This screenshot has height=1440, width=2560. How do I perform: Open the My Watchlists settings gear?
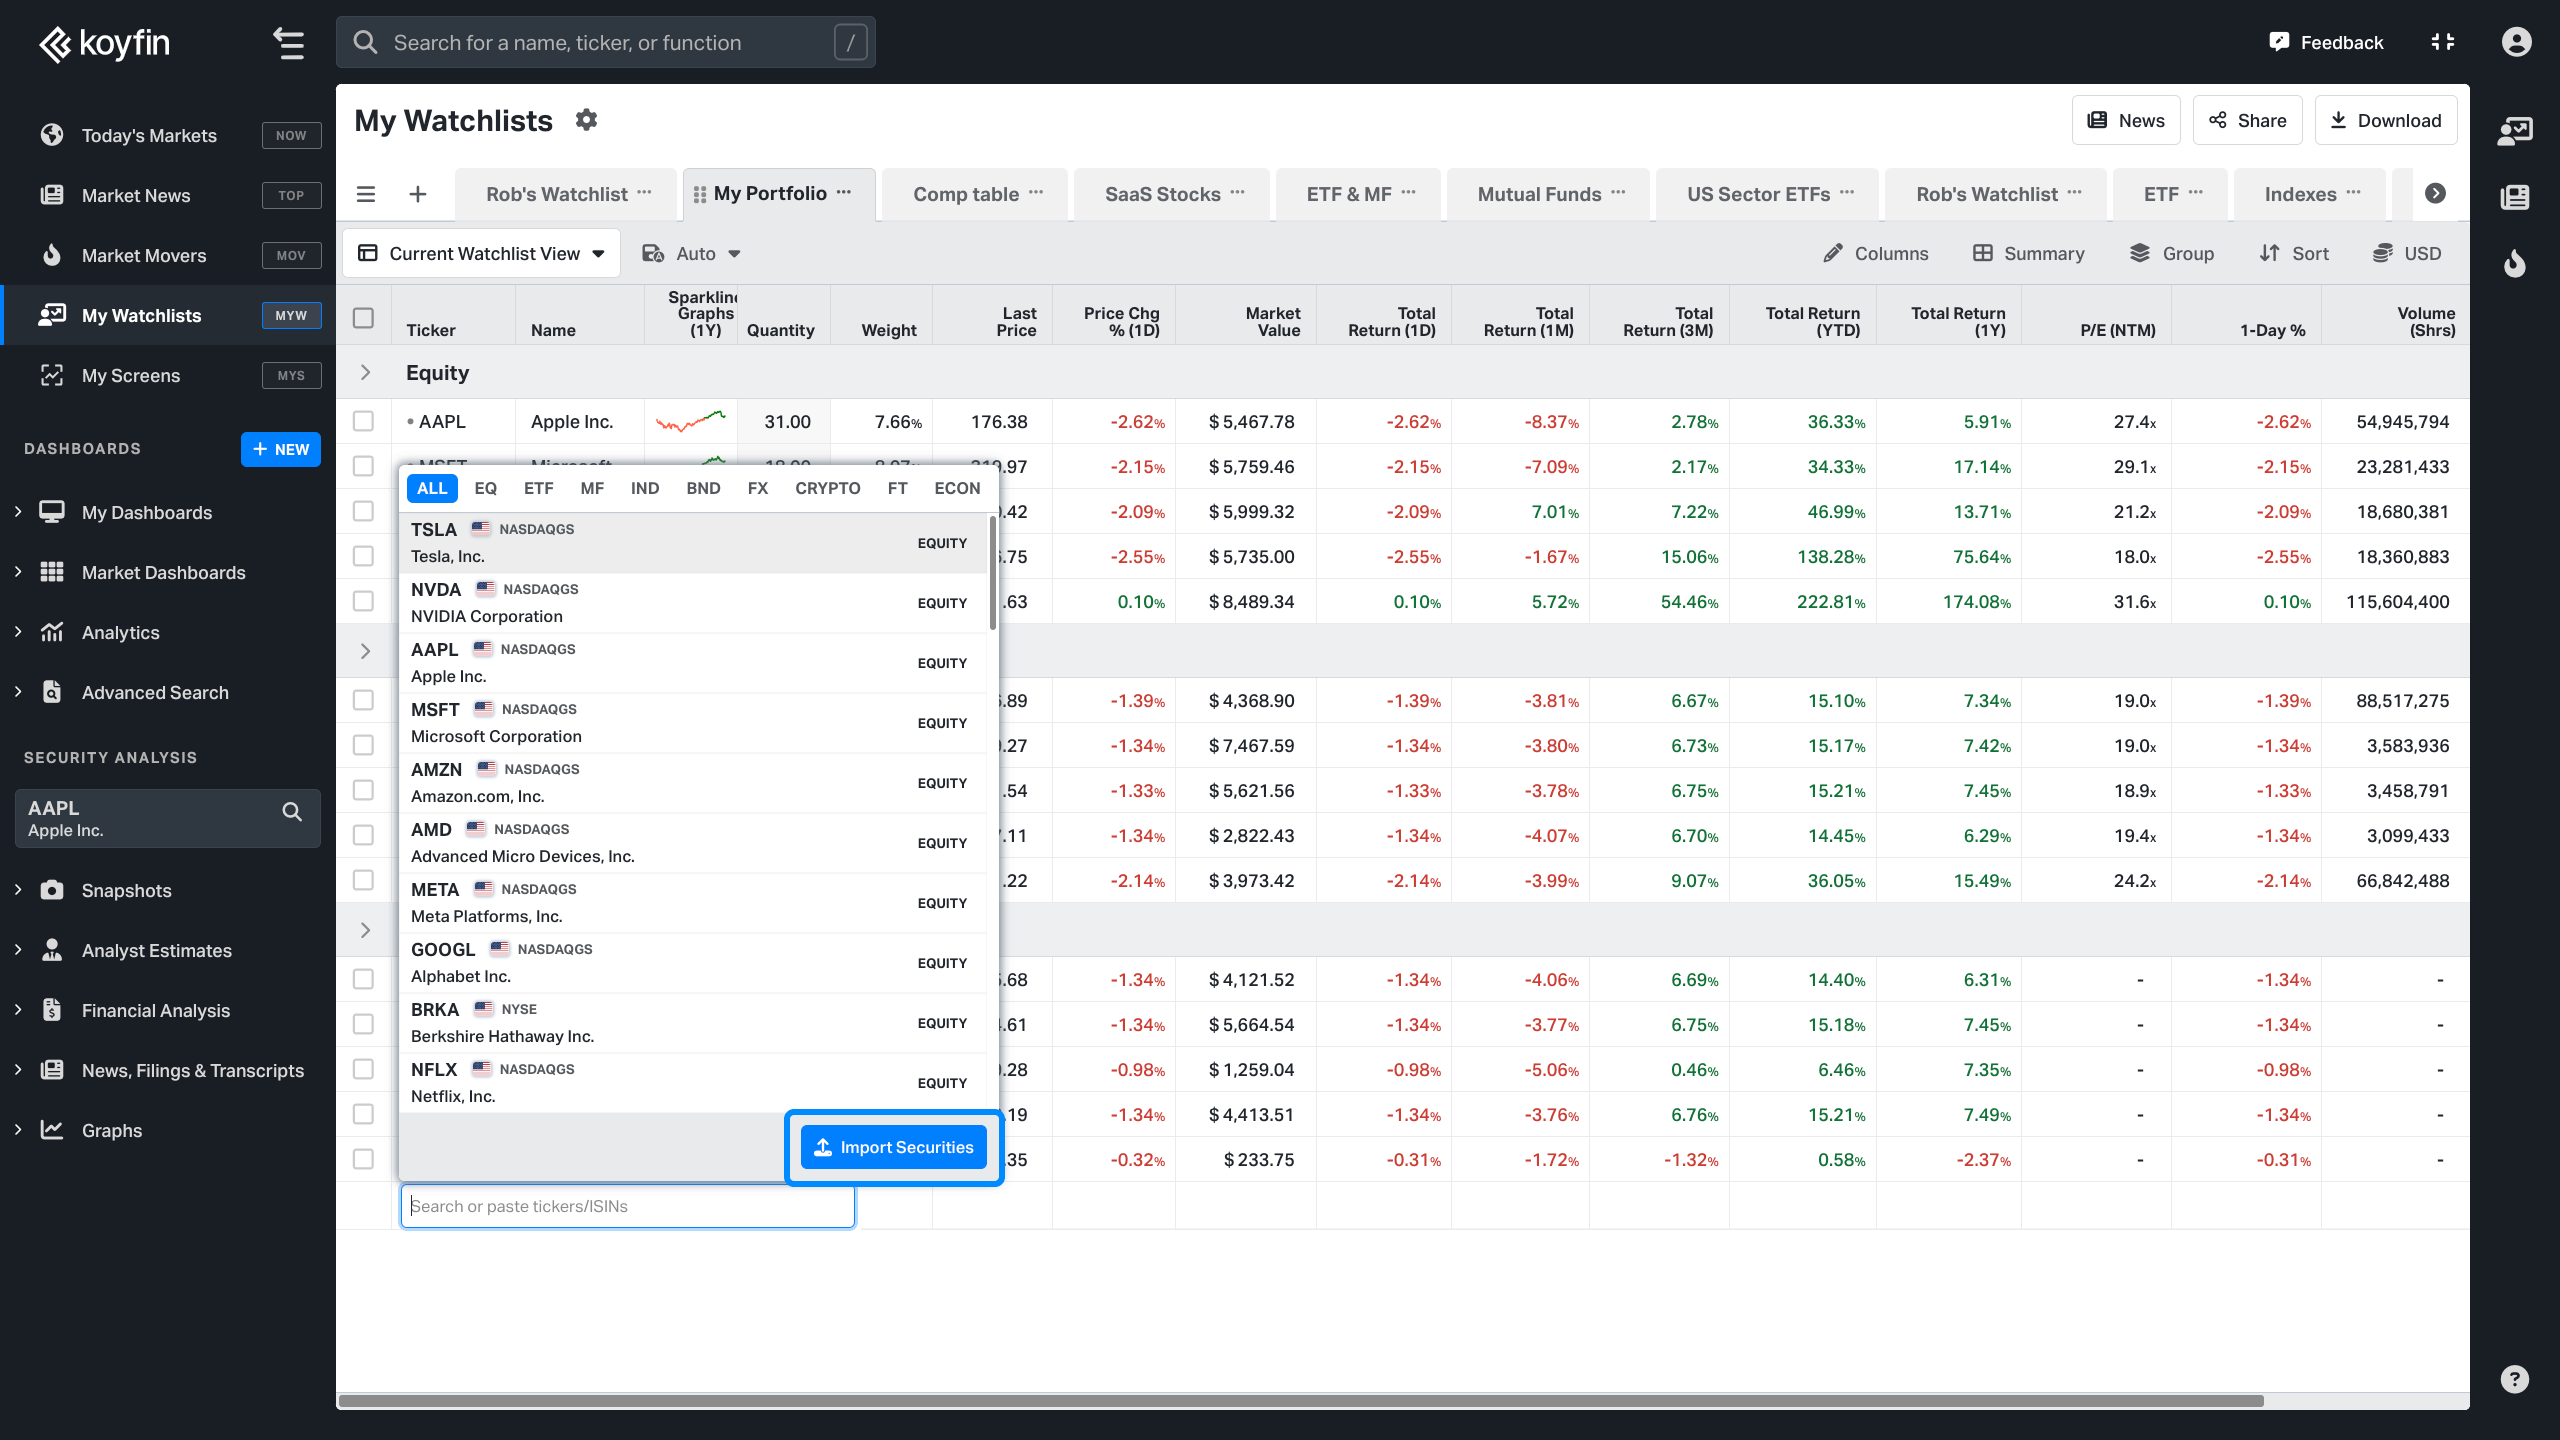pos(587,120)
